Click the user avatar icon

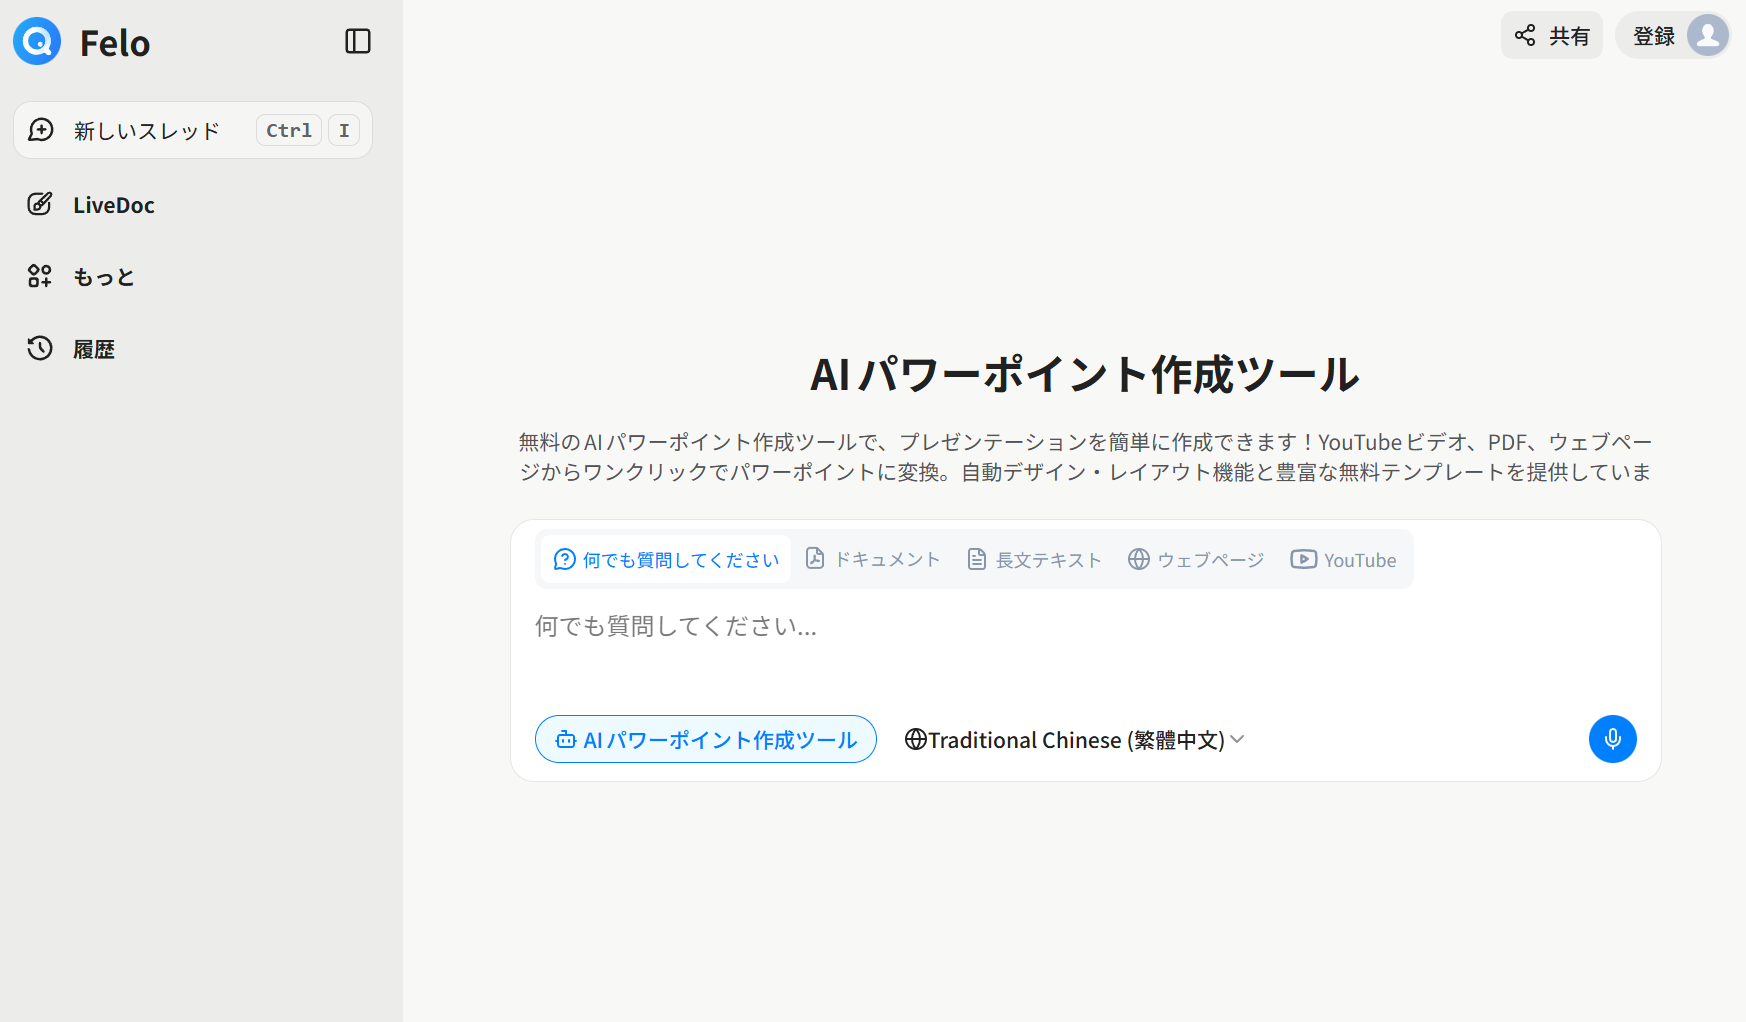click(1708, 36)
